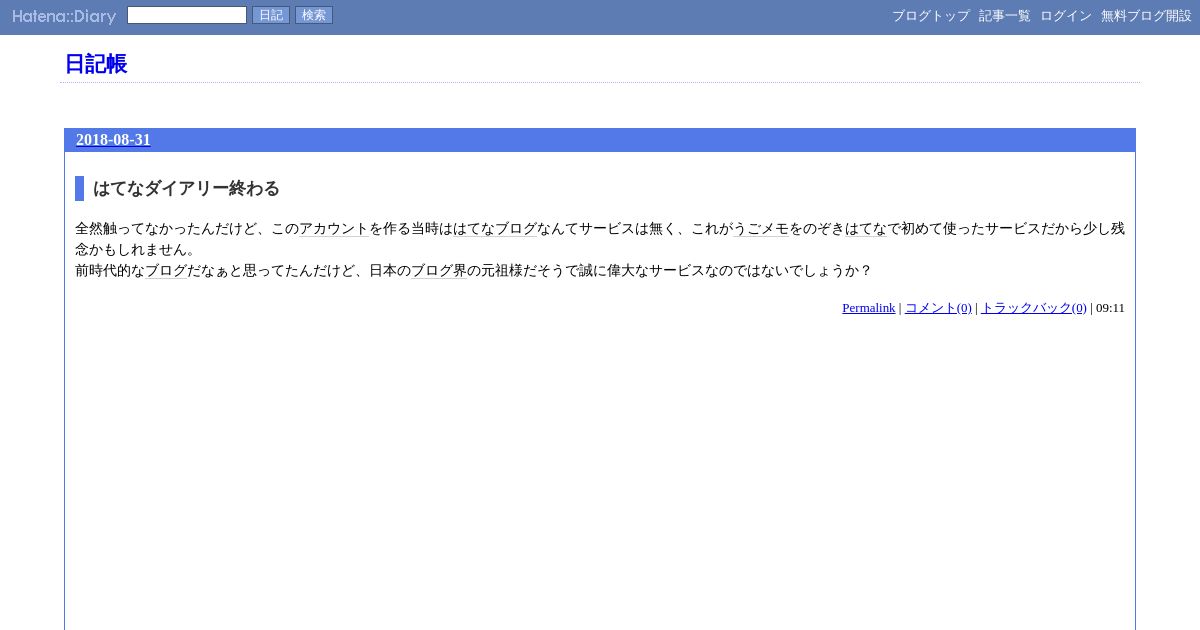
Task: Focus the header search input field
Action: tap(187, 15)
